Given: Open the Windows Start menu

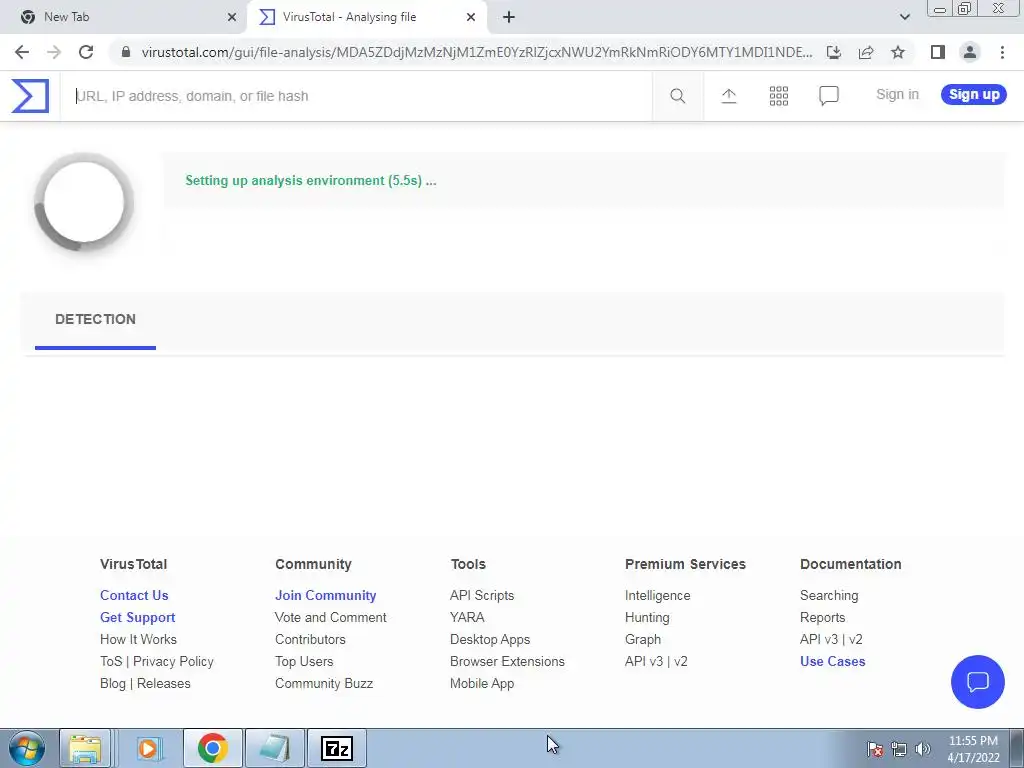Looking at the screenshot, I should (x=26, y=748).
